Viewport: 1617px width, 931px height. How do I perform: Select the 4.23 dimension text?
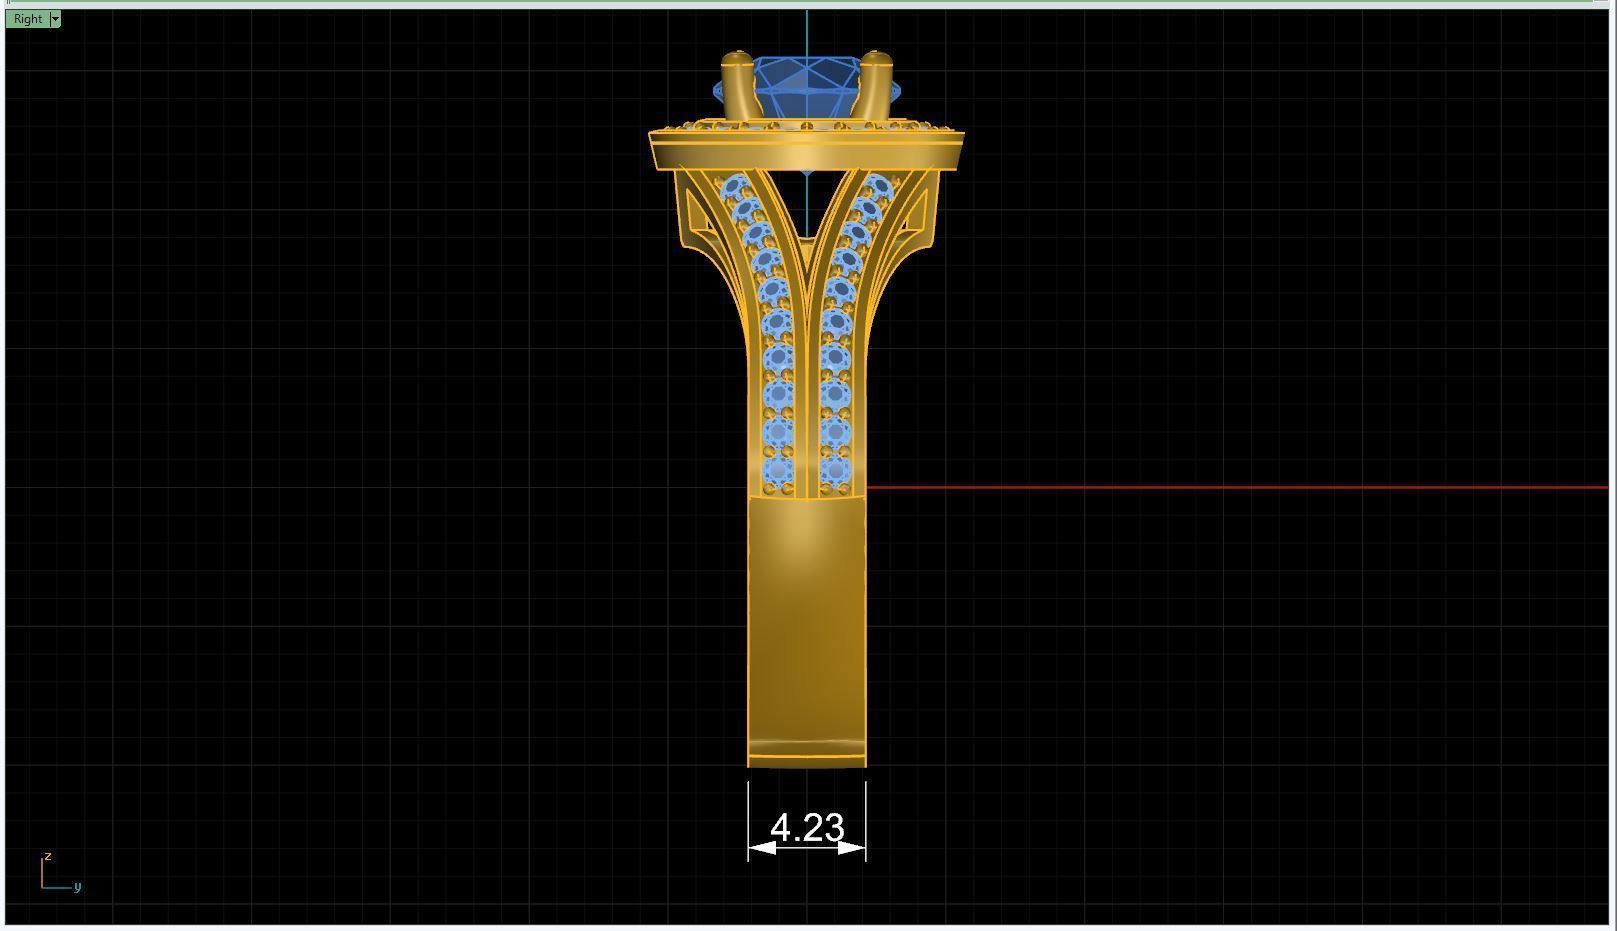pyautogui.click(x=807, y=828)
